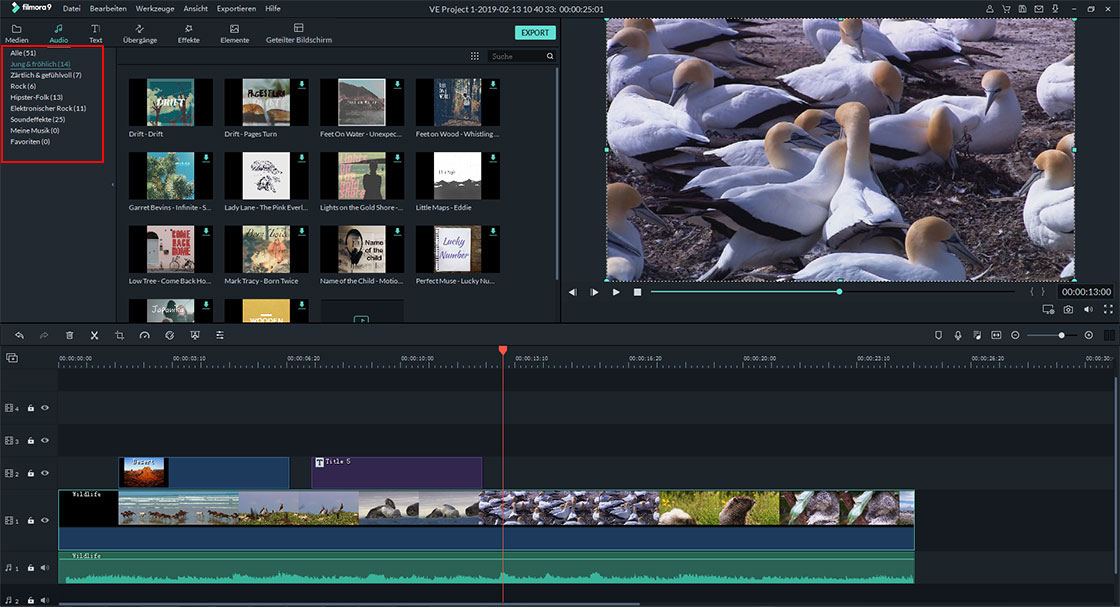Split the clip with the scissors icon
This screenshot has height=607, width=1120.
[94, 335]
